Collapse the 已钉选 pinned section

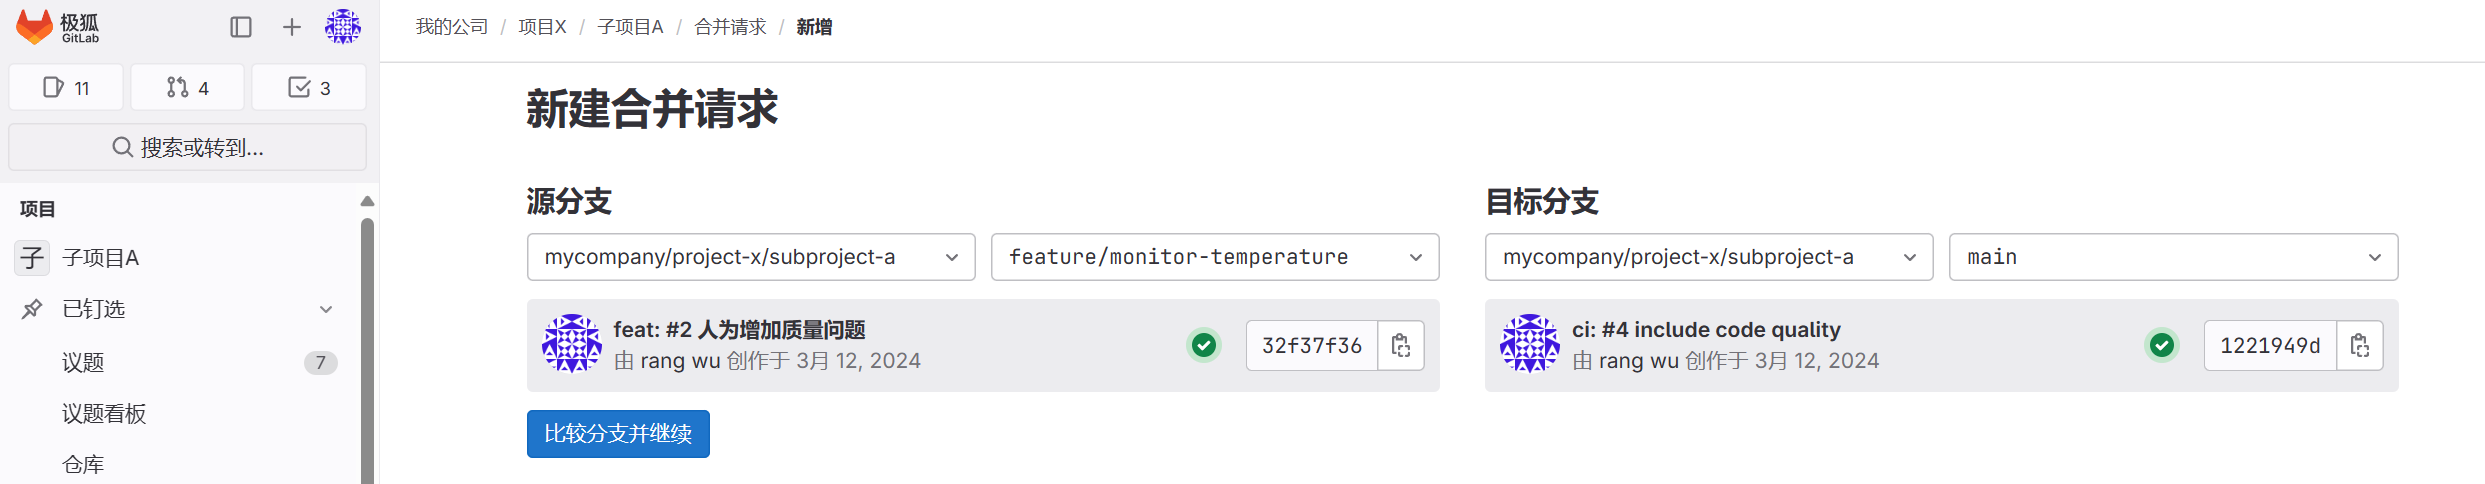326,310
